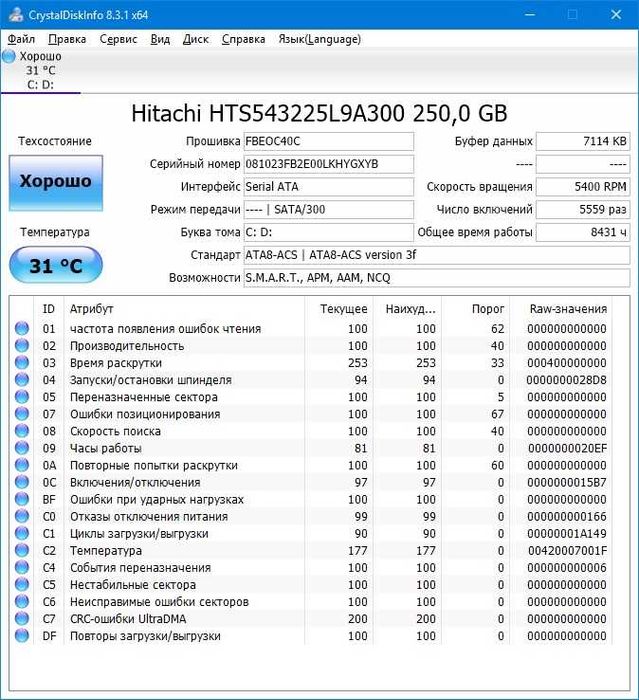
Task: Click the Текущее column header
Action: coord(339,308)
